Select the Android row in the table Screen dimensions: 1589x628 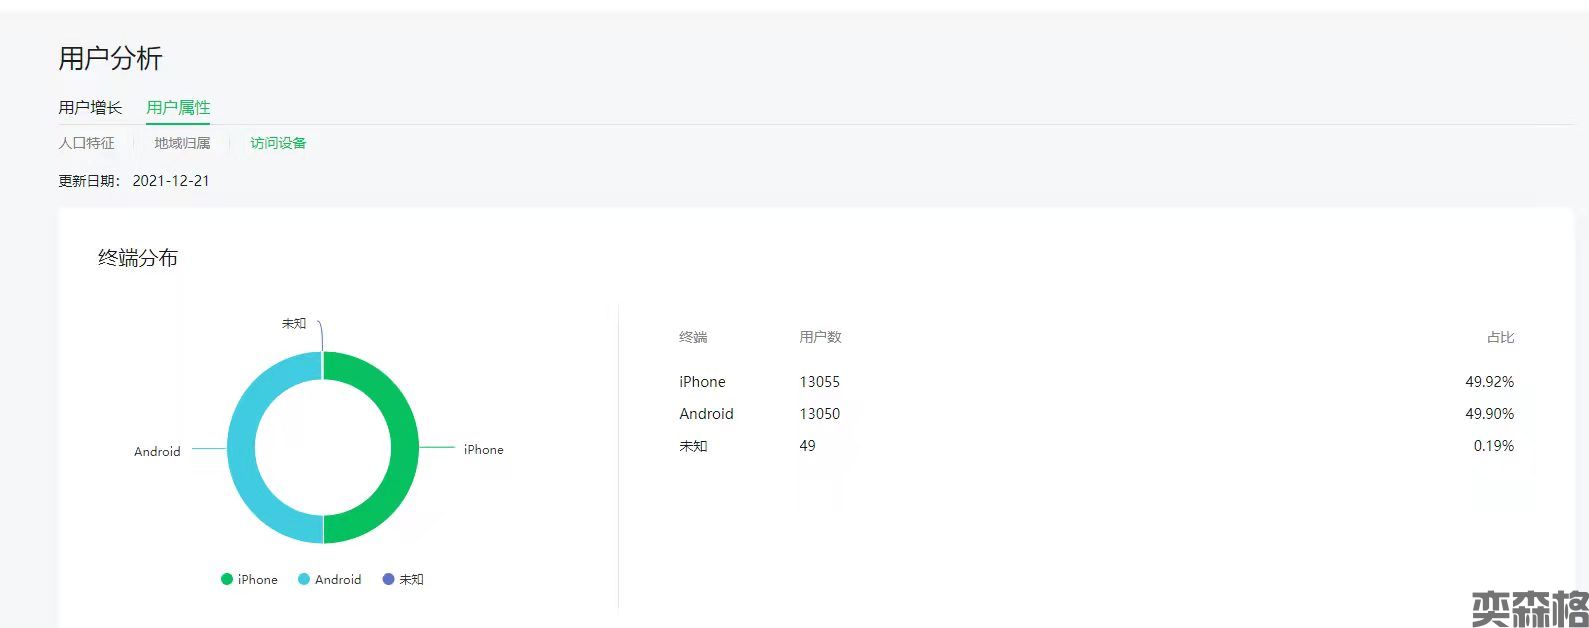[x=706, y=414]
